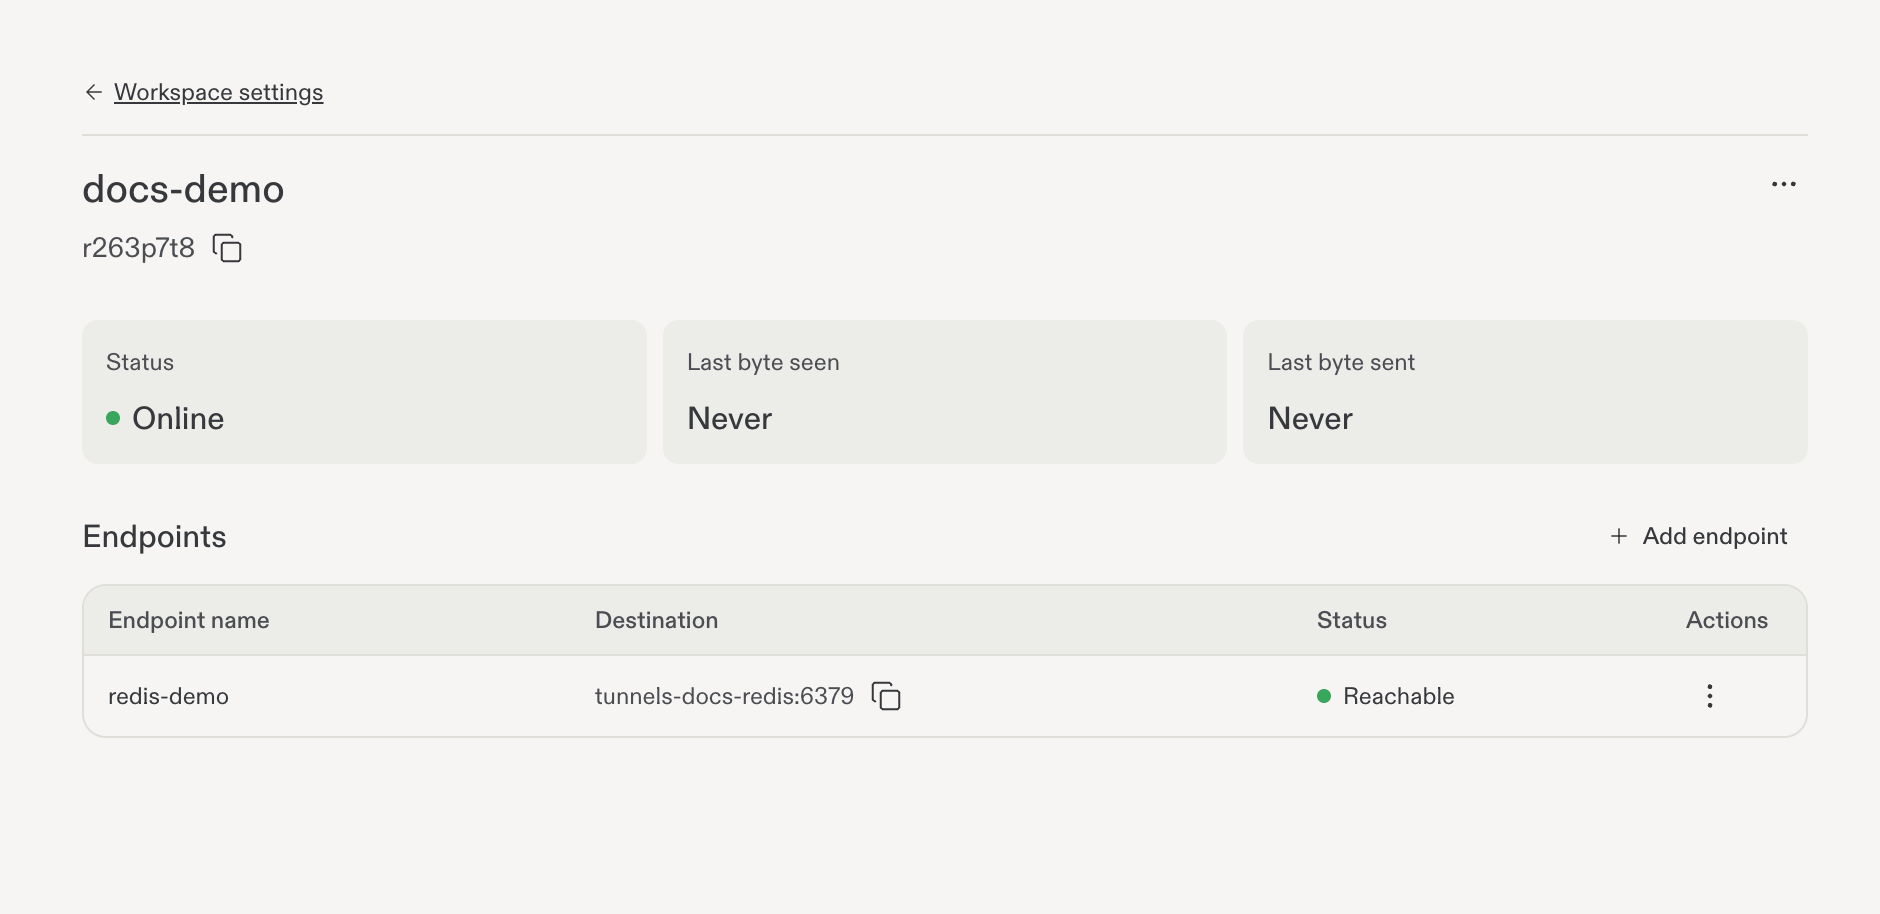
Task: Copy the tunnel ID r263p7t8
Action: pyautogui.click(x=227, y=247)
